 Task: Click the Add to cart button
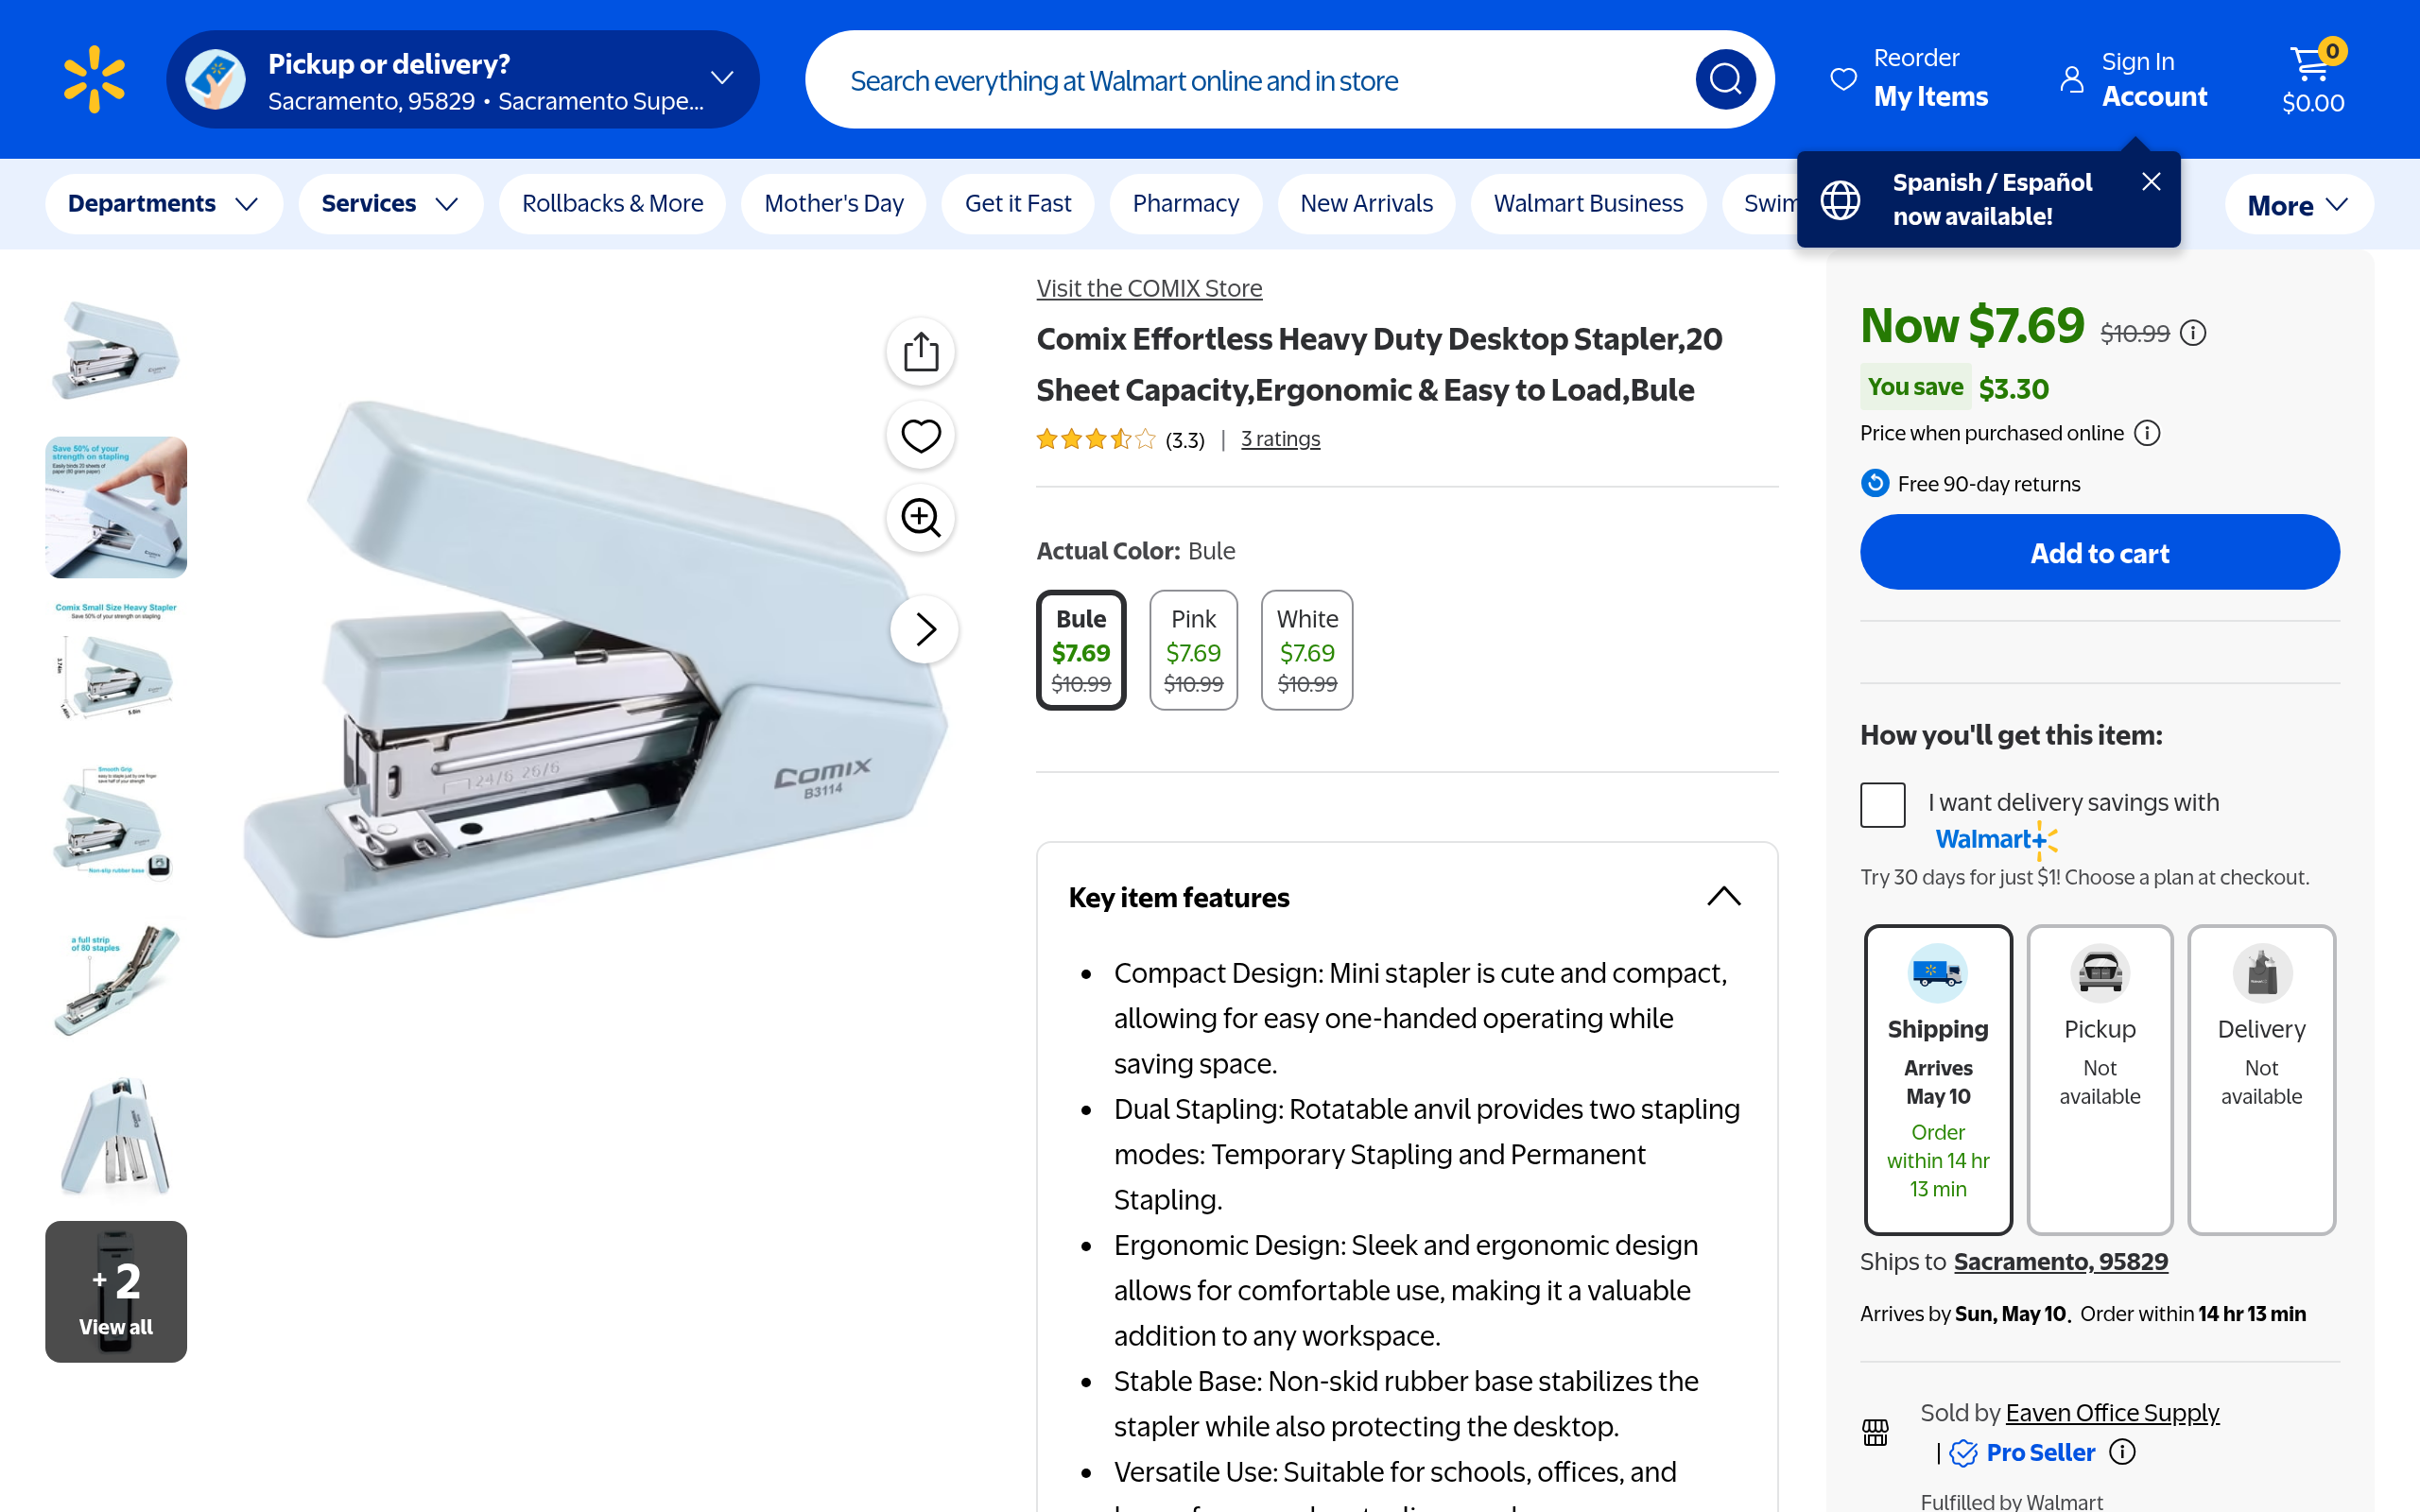2100,553
